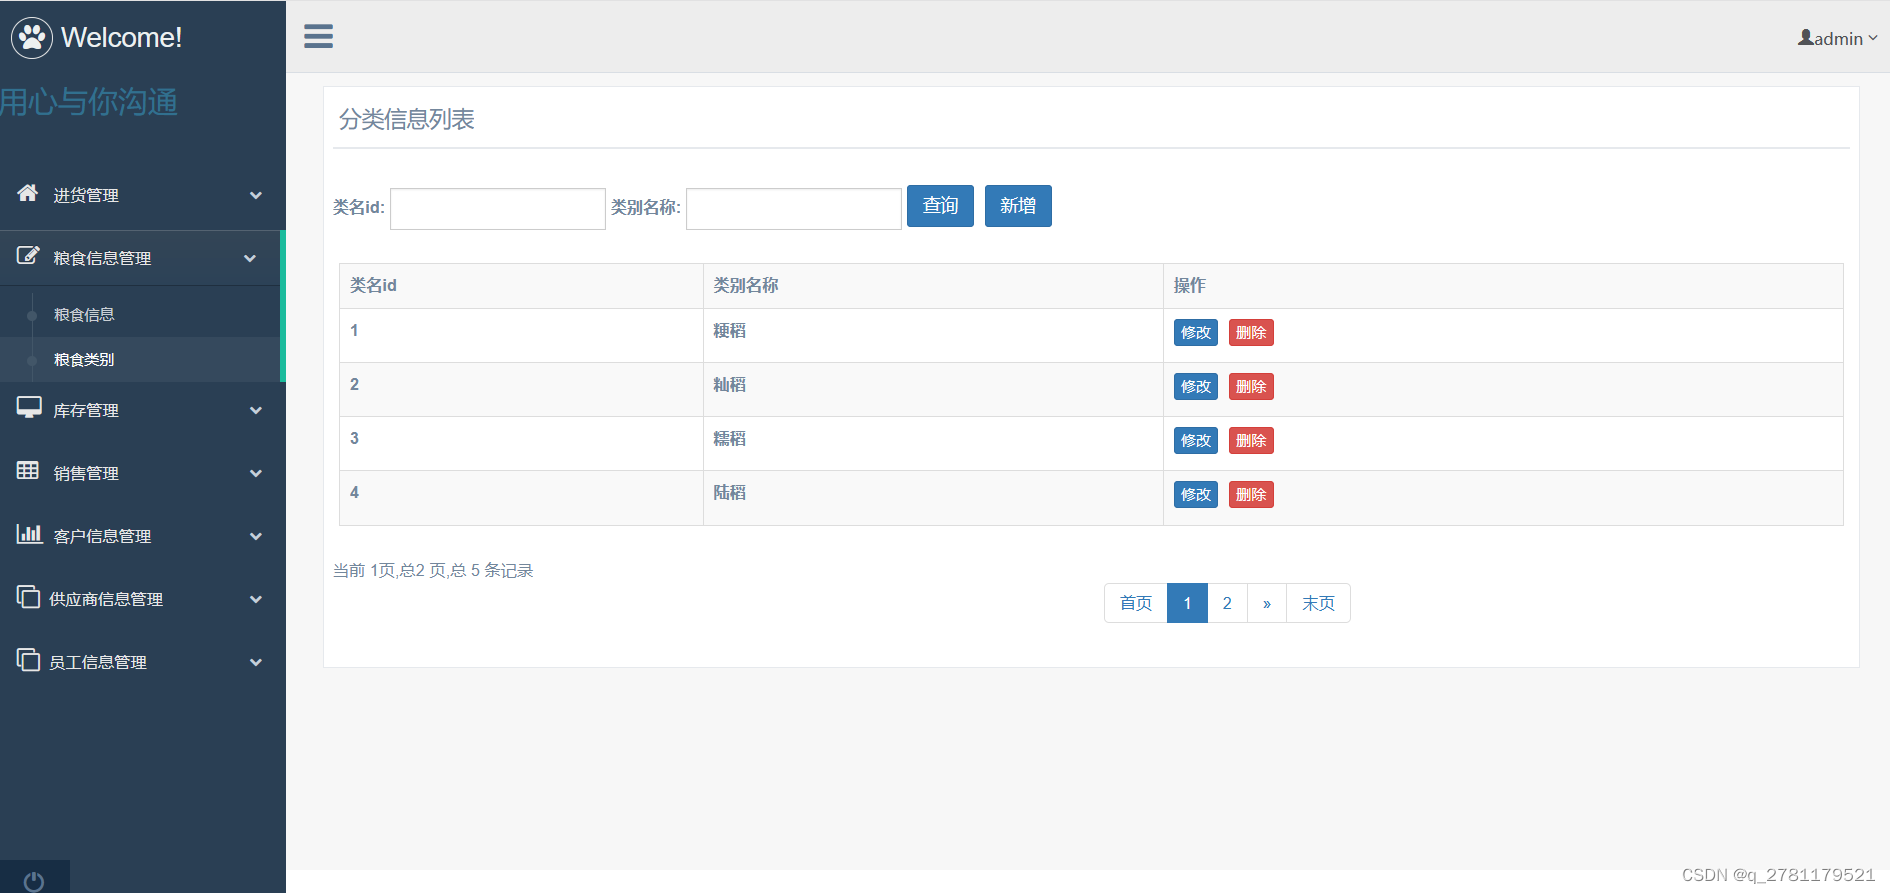Image resolution: width=1890 pixels, height=893 pixels.
Task: Click the home icon beside 进货管理
Action: coord(28,193)
